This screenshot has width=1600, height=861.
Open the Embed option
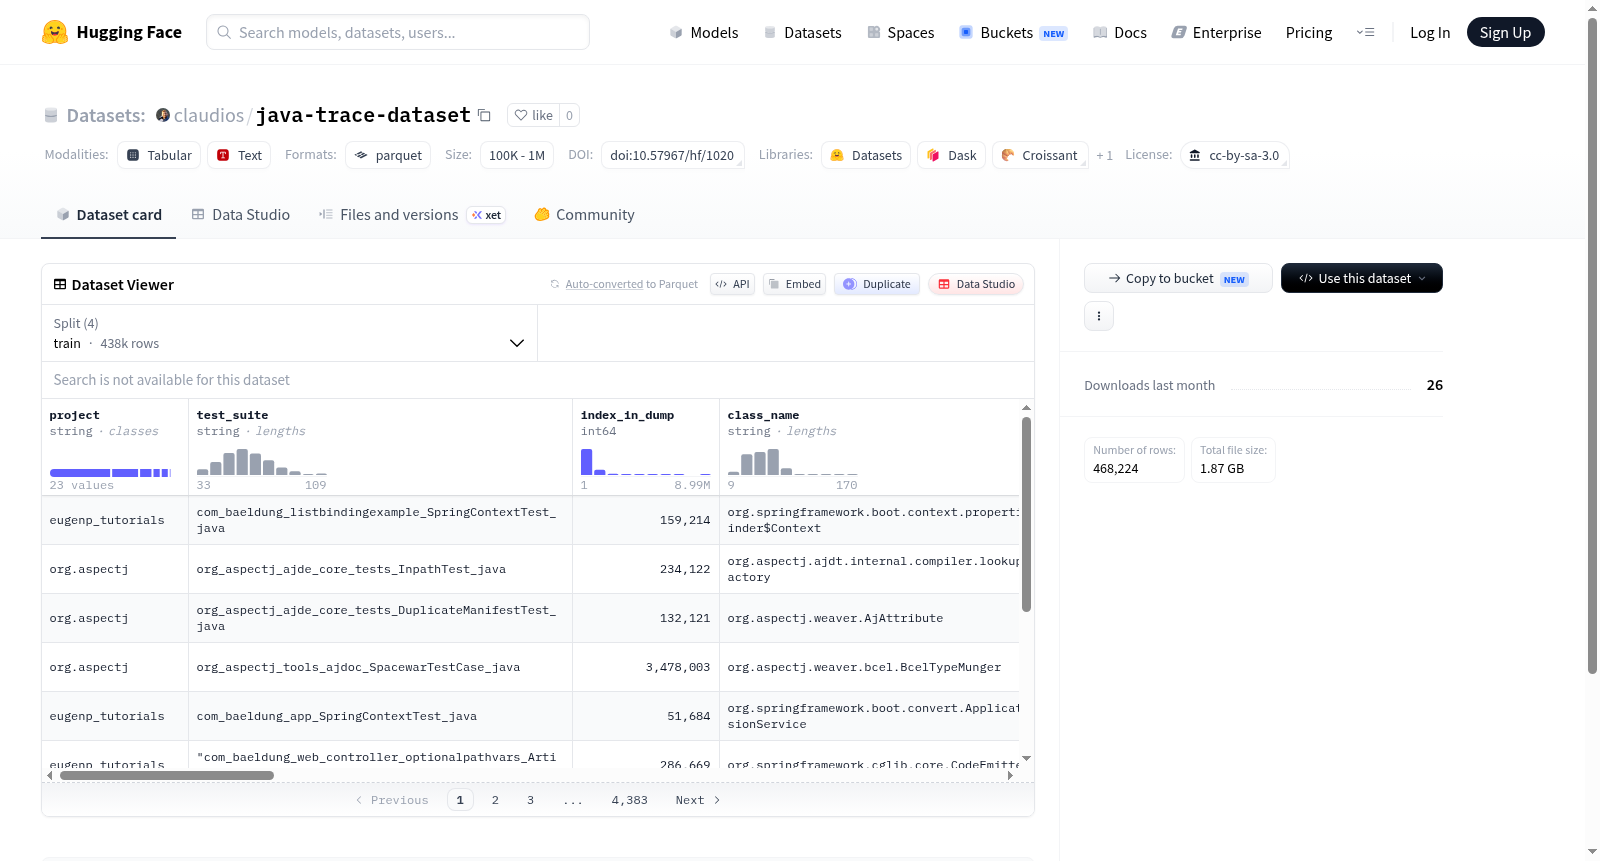point(794,284)
